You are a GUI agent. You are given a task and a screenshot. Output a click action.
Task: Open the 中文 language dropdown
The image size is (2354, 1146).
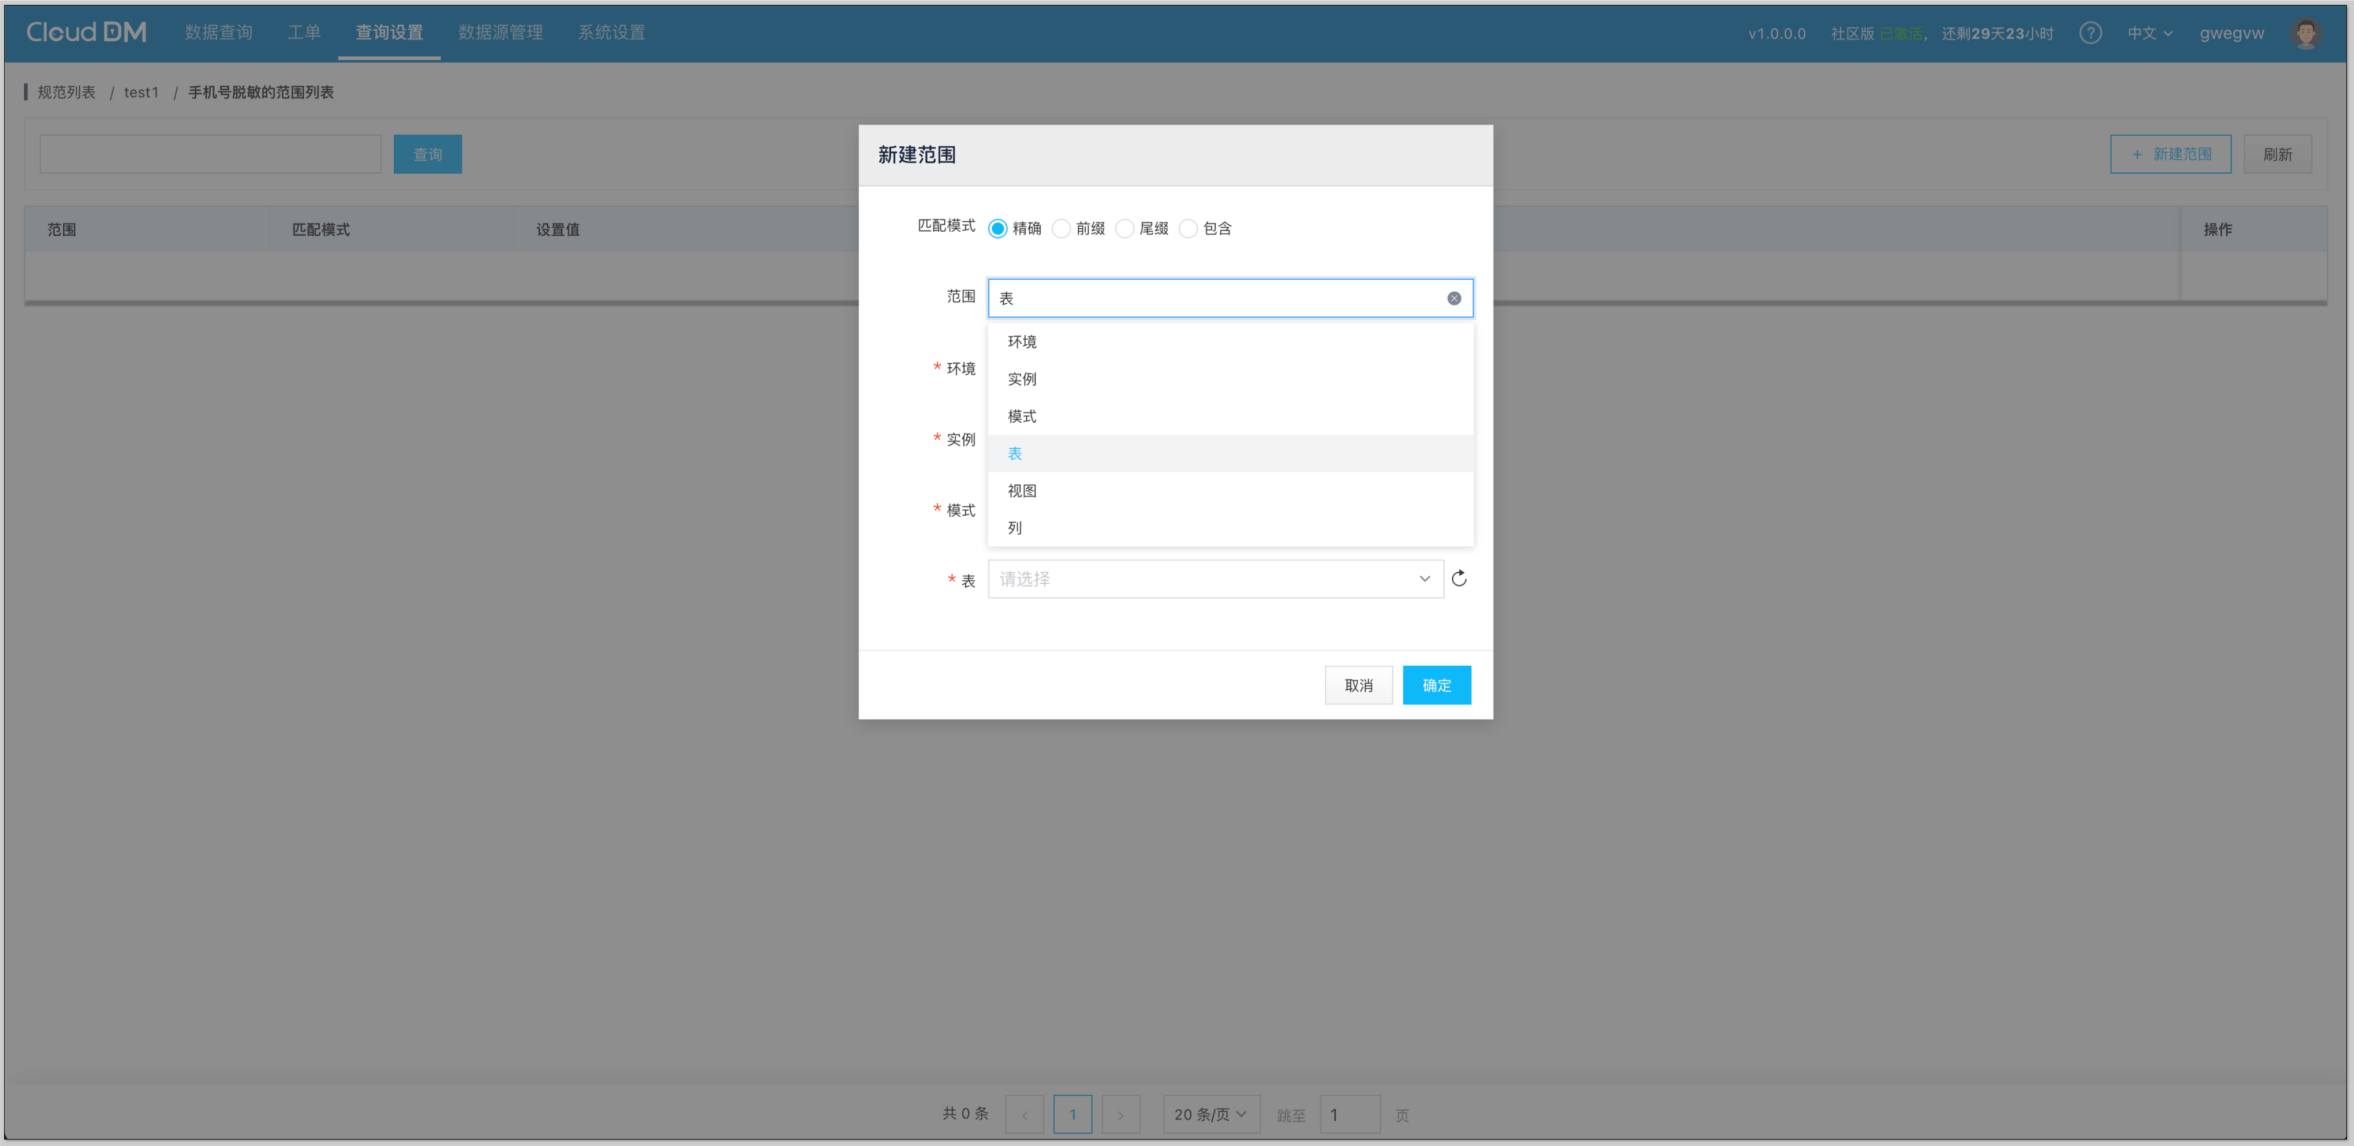2149,33
